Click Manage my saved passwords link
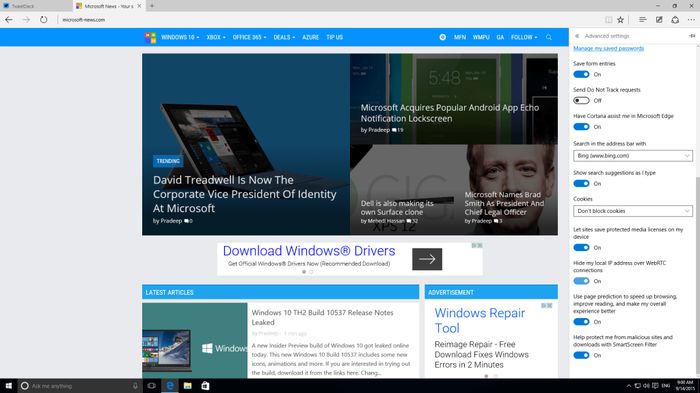Viewport: 700px width, 393px height. coord(608,48)
